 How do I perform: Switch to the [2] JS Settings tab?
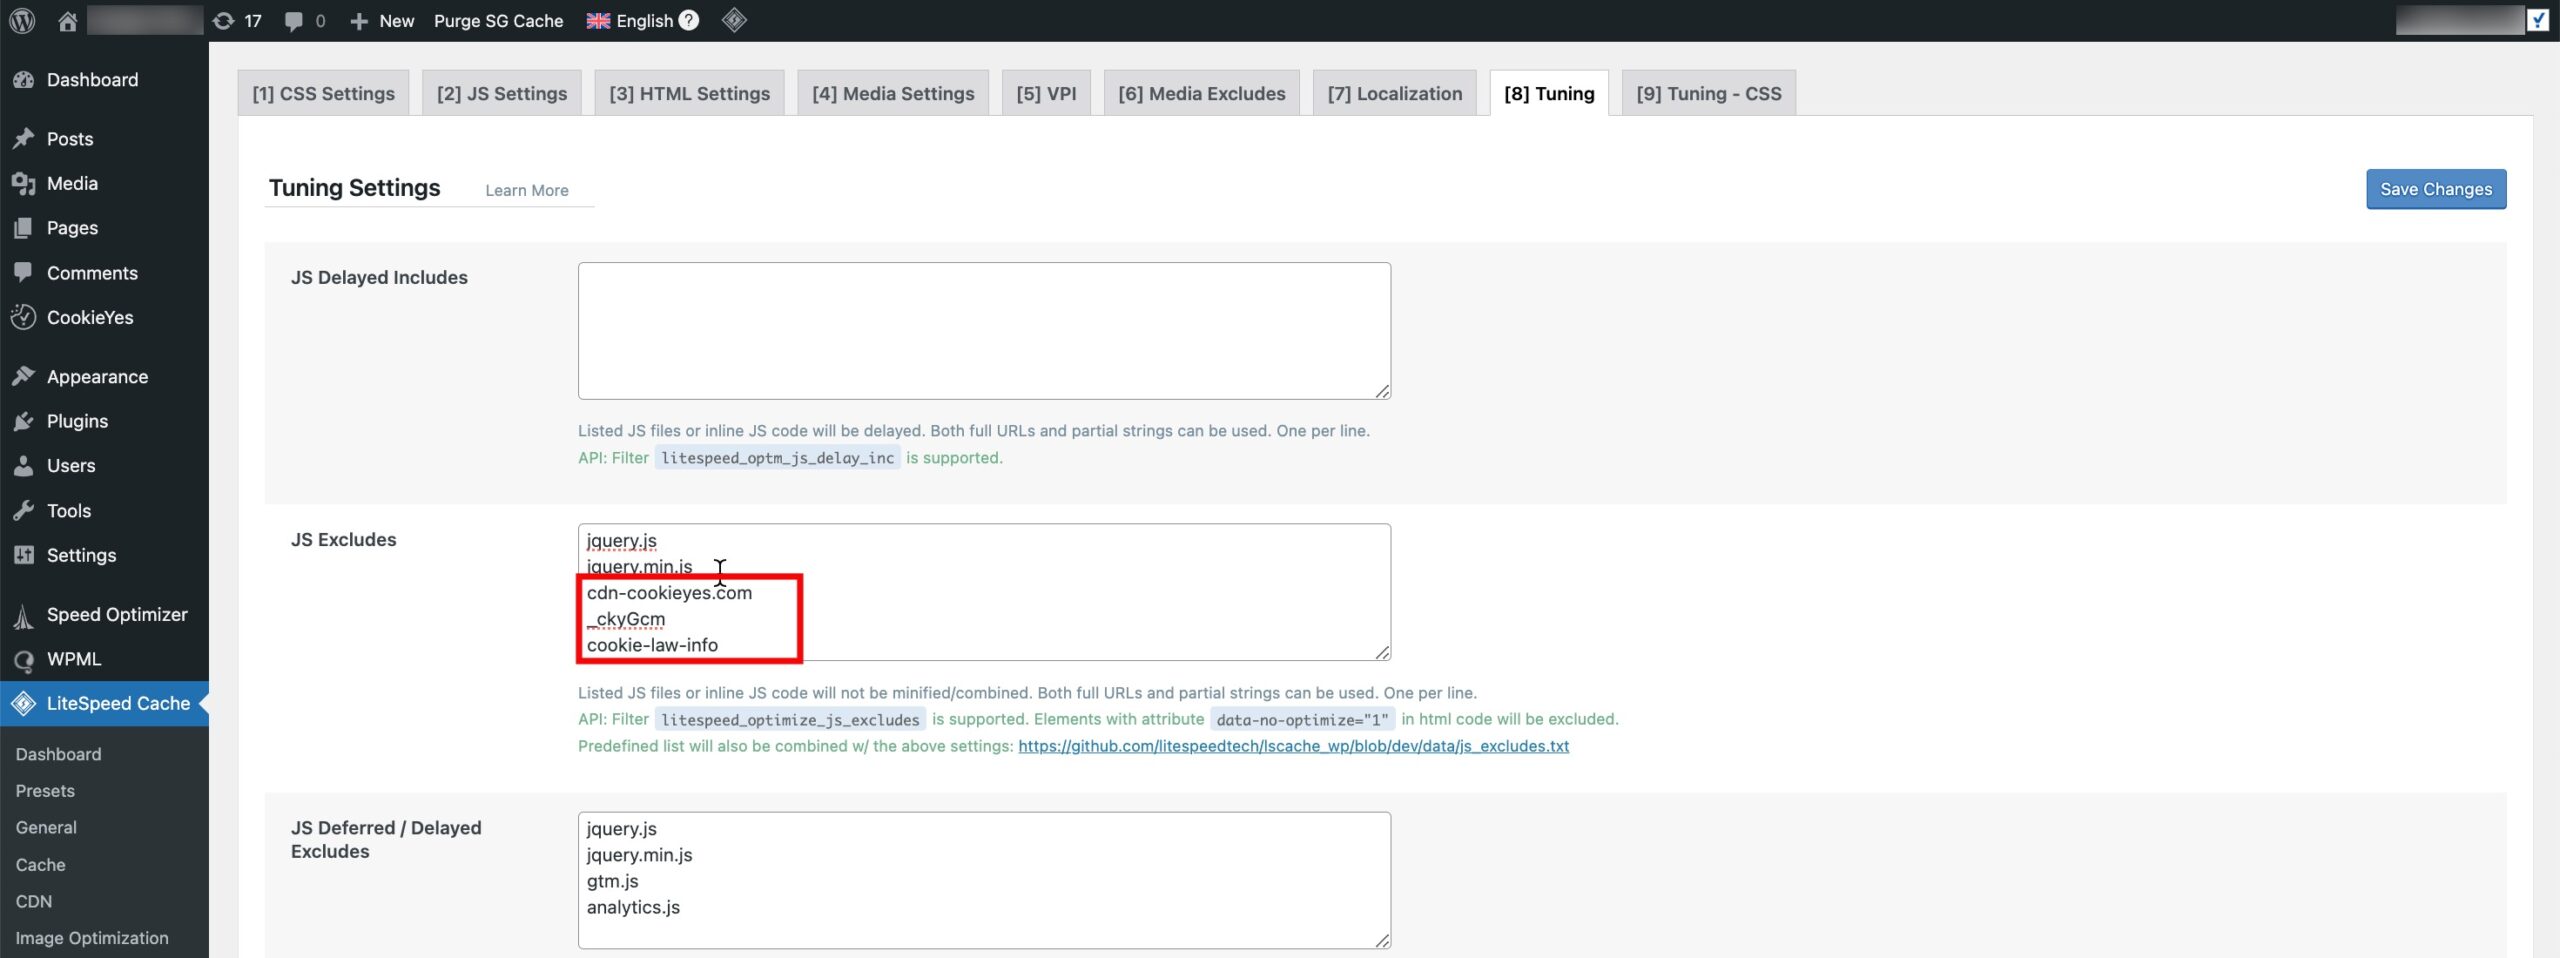point(502,93)
